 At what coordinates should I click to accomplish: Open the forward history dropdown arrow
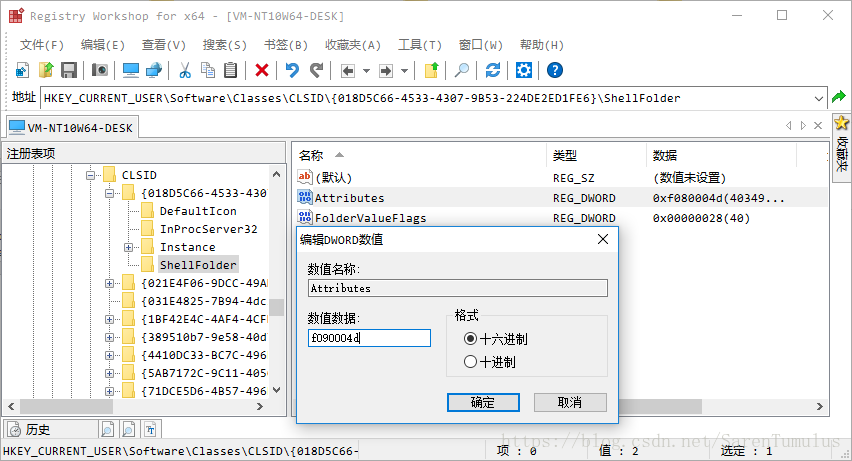click(404, 71)
